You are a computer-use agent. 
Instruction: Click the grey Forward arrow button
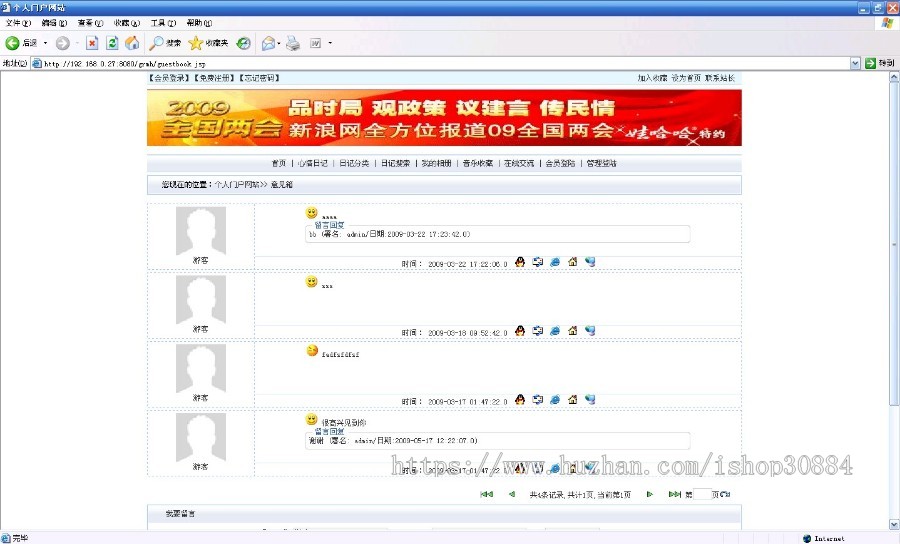coord(63,43)
